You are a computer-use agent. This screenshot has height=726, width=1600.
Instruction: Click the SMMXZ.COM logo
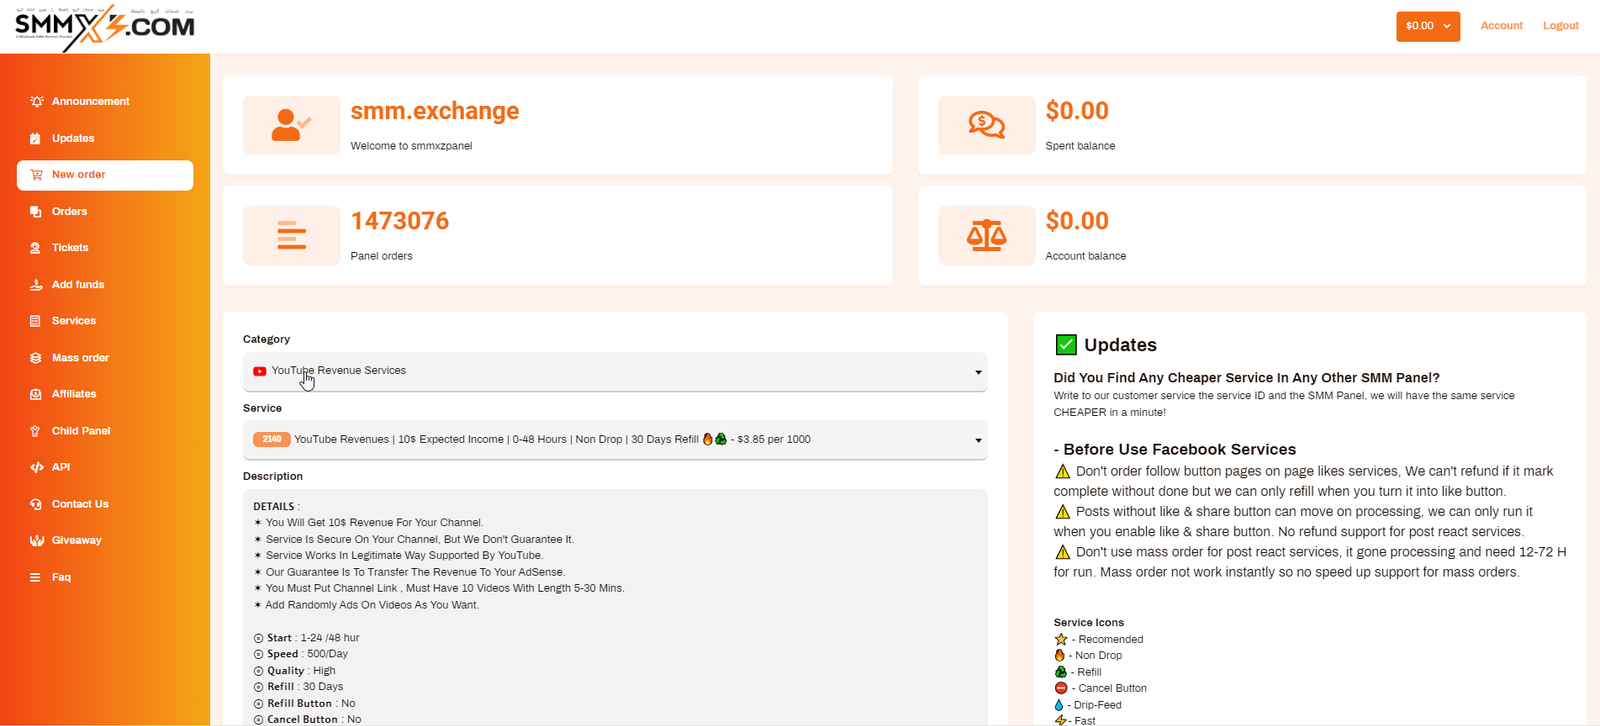pos(105,28)
